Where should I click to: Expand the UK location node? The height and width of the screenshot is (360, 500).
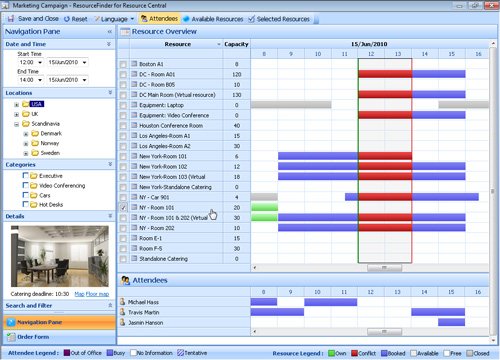(16, 114)
